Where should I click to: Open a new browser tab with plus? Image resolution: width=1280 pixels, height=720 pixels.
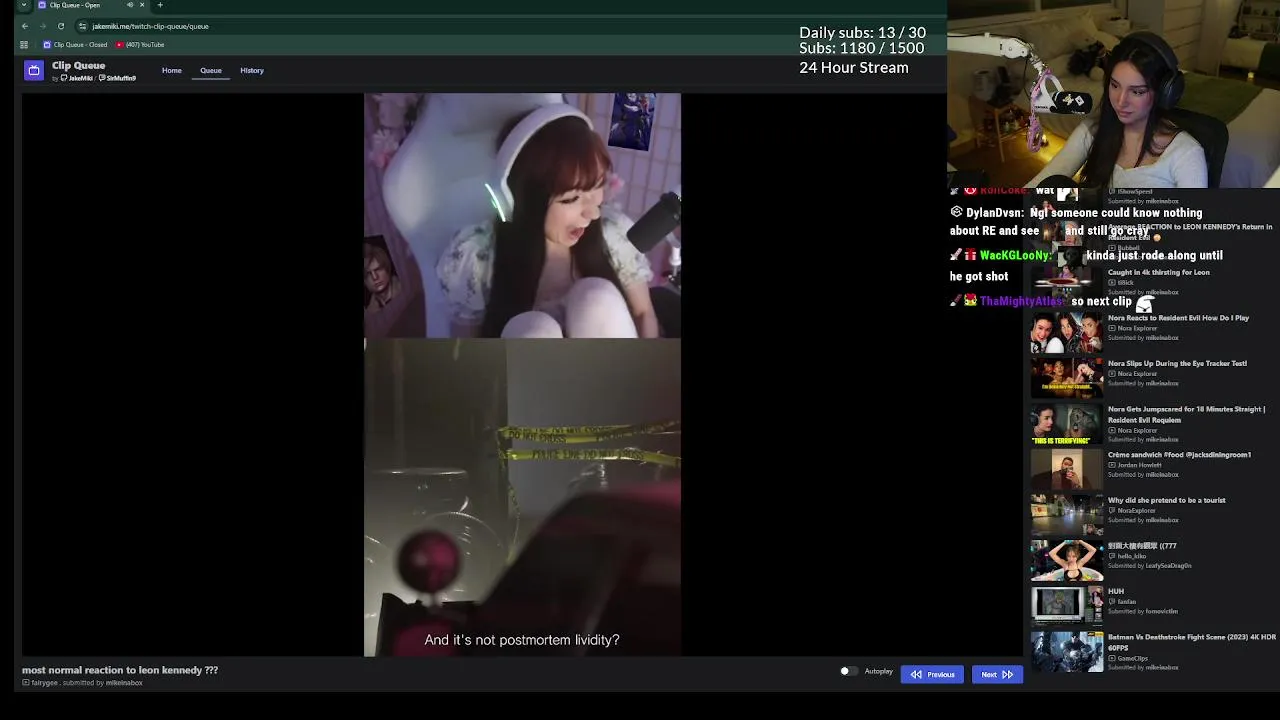(160, 5)
